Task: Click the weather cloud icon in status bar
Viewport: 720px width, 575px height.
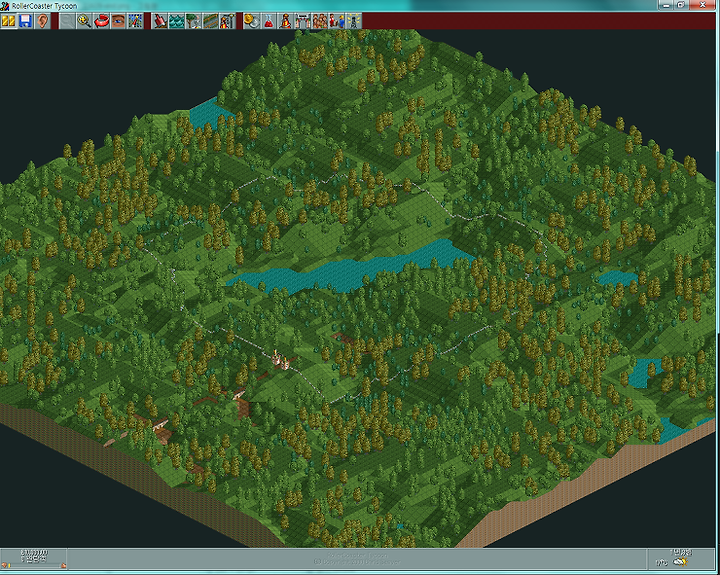Action: (x=680, y=562)
